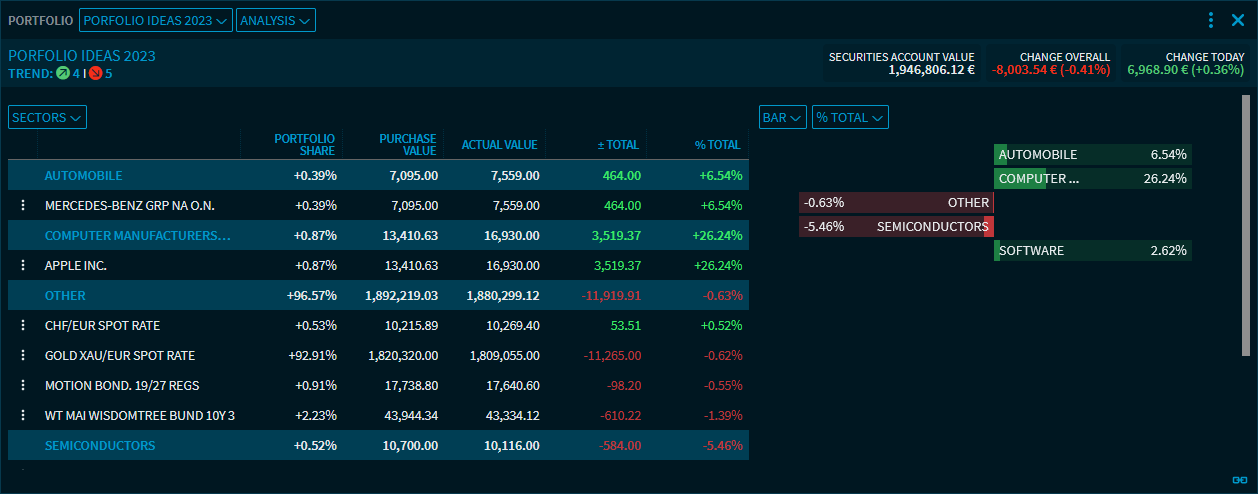Open the three-dot menu for Mercedes-Benz row

[22, 205]
